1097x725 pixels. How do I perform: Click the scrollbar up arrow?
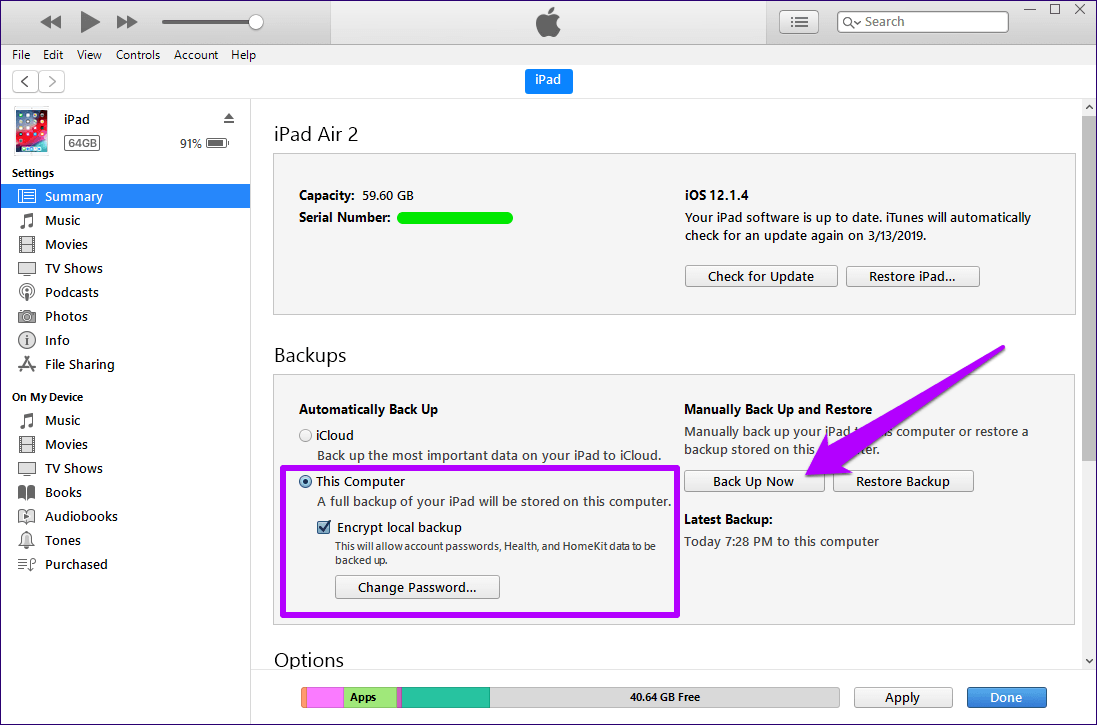1089,107
